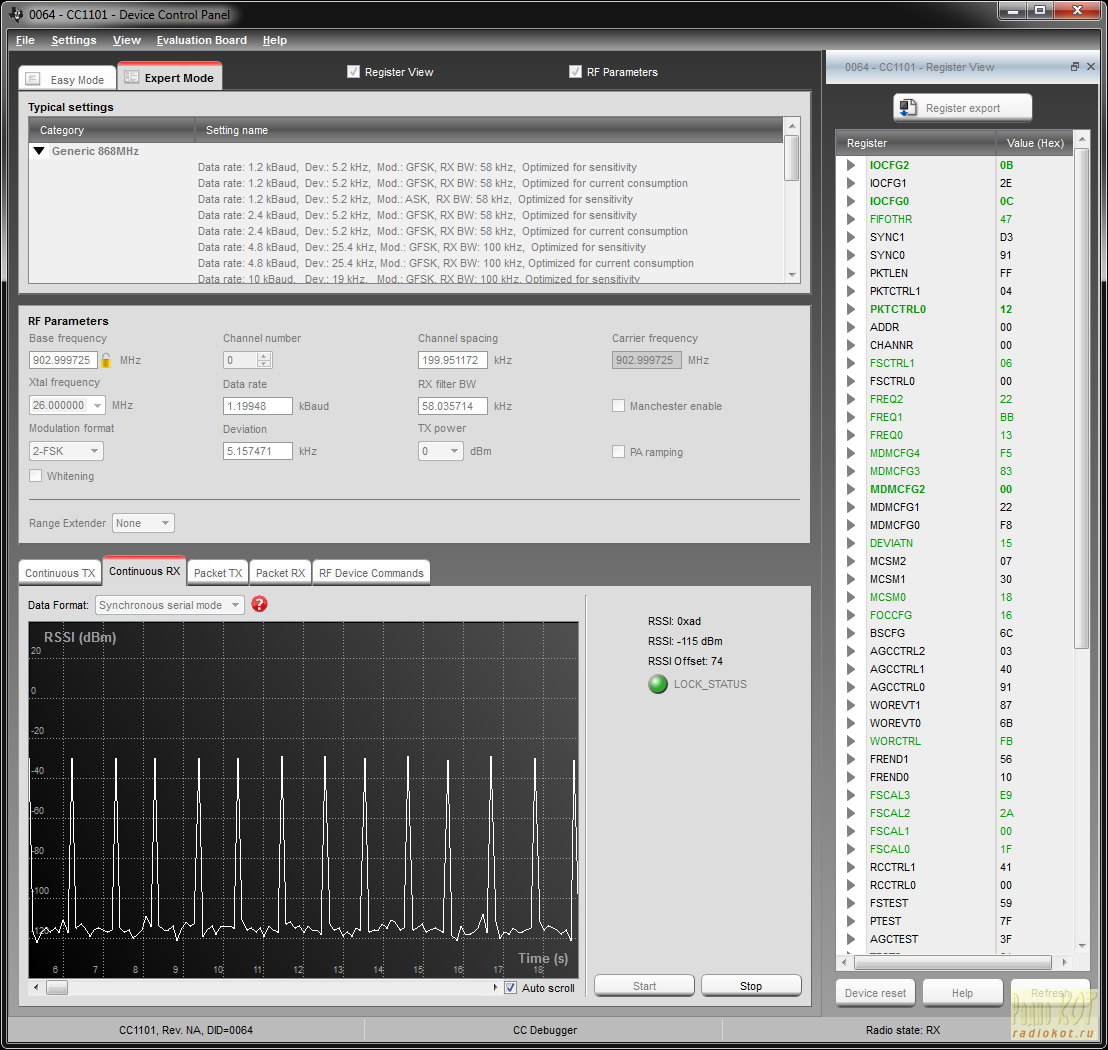
Task: Toggle the Register View checkbox
Action: [x=353, y=71]
